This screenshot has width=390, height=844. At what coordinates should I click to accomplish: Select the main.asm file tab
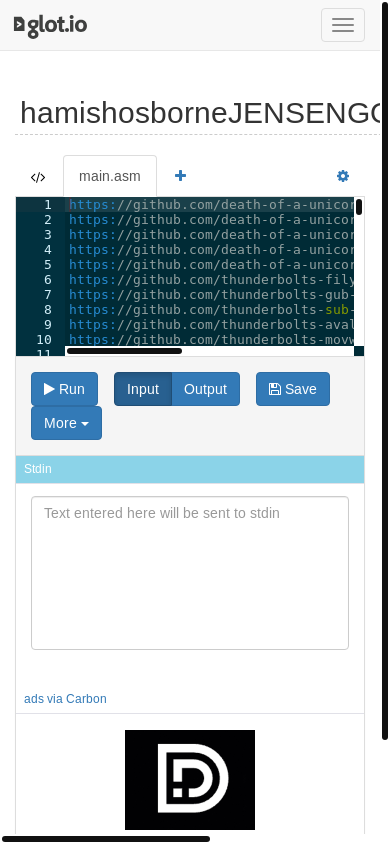point(110,176)
